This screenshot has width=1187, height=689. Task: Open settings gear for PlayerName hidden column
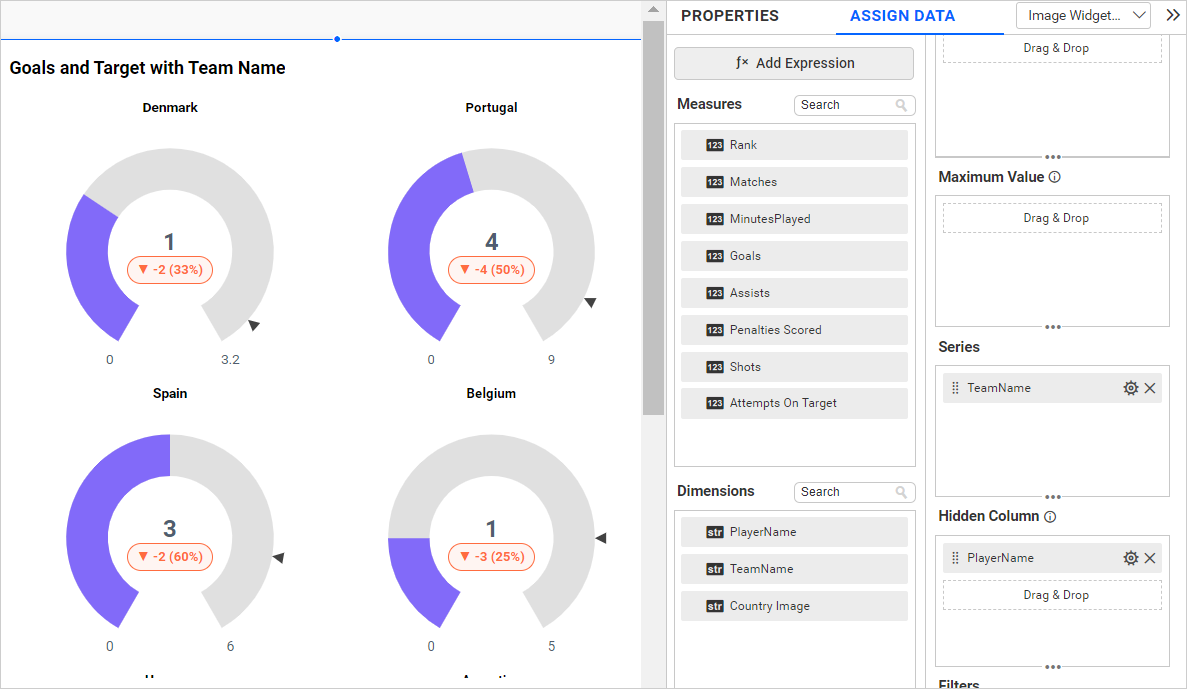click(x=1131, y=558)
